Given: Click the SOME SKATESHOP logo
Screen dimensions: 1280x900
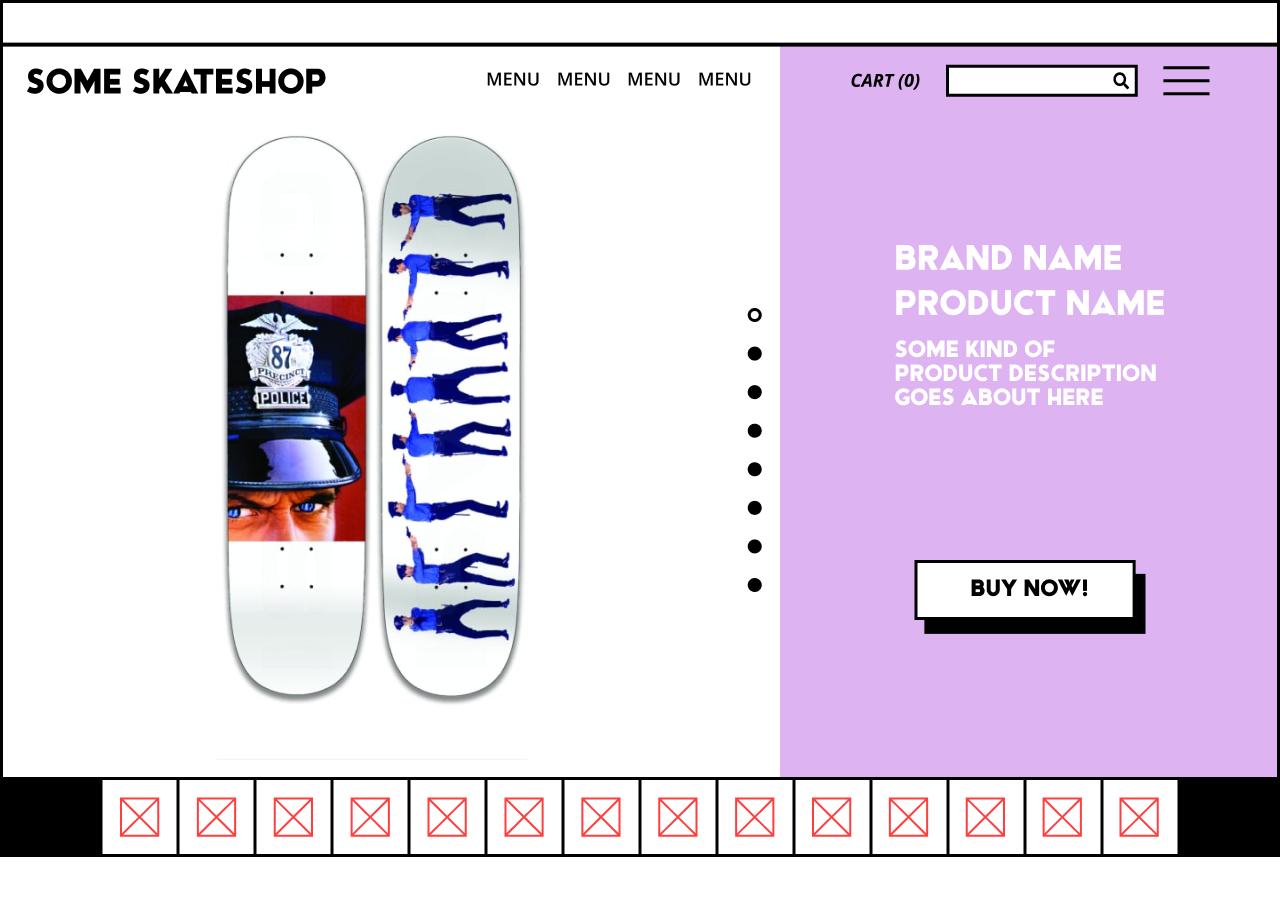Looking at the screenshot, I should (176, 80).
